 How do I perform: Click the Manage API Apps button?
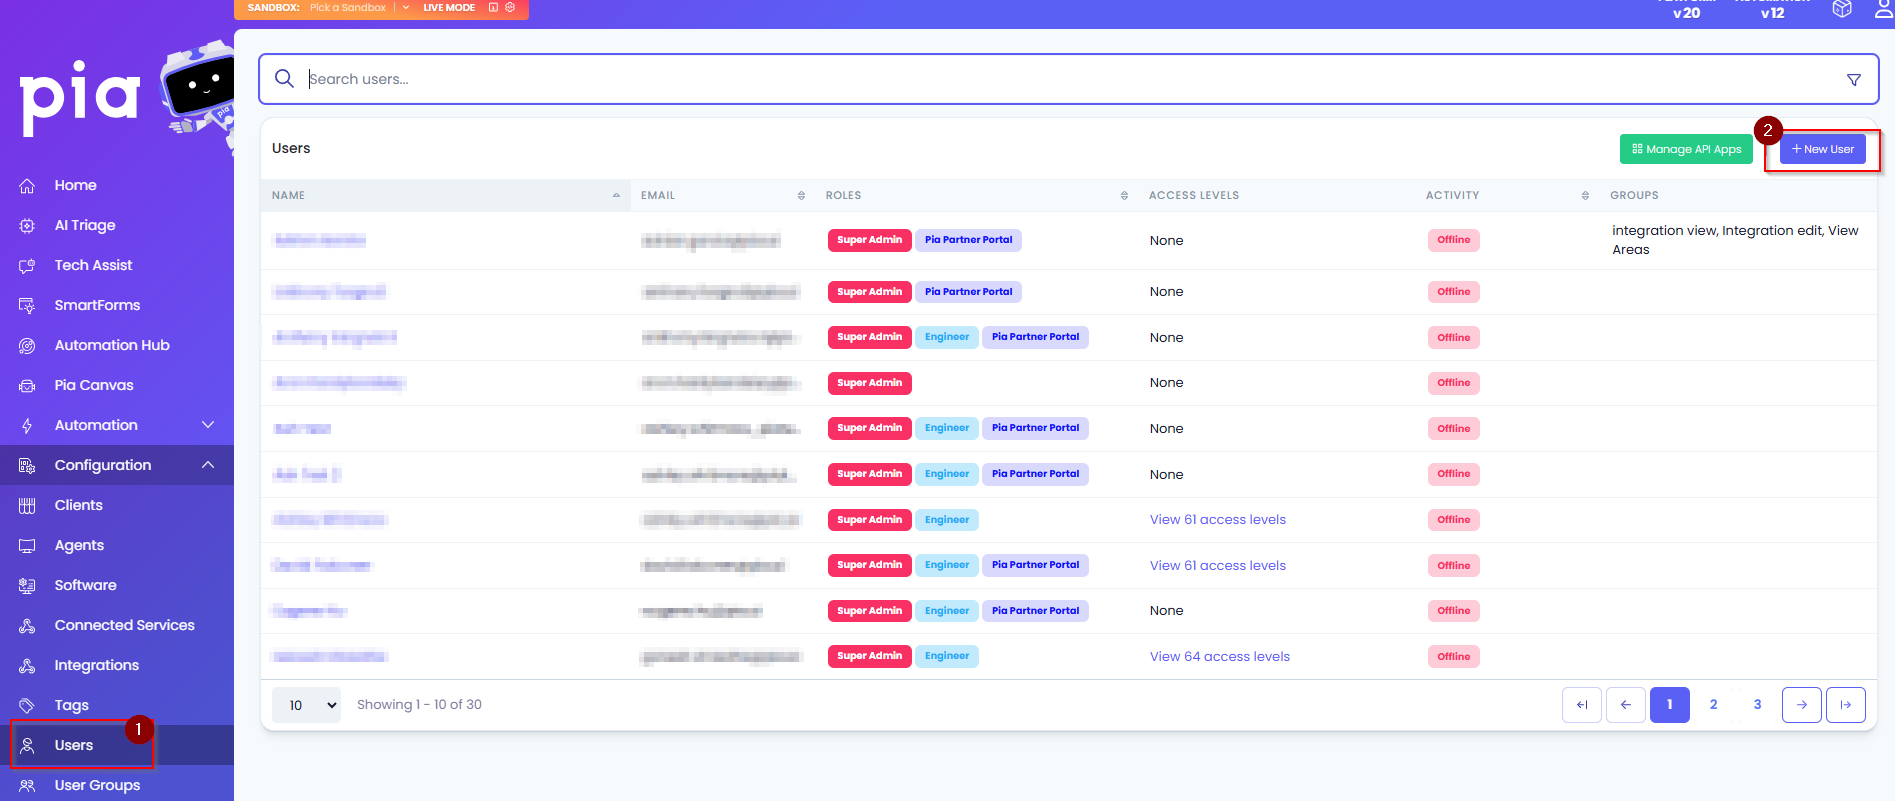tap(1686, 149)
